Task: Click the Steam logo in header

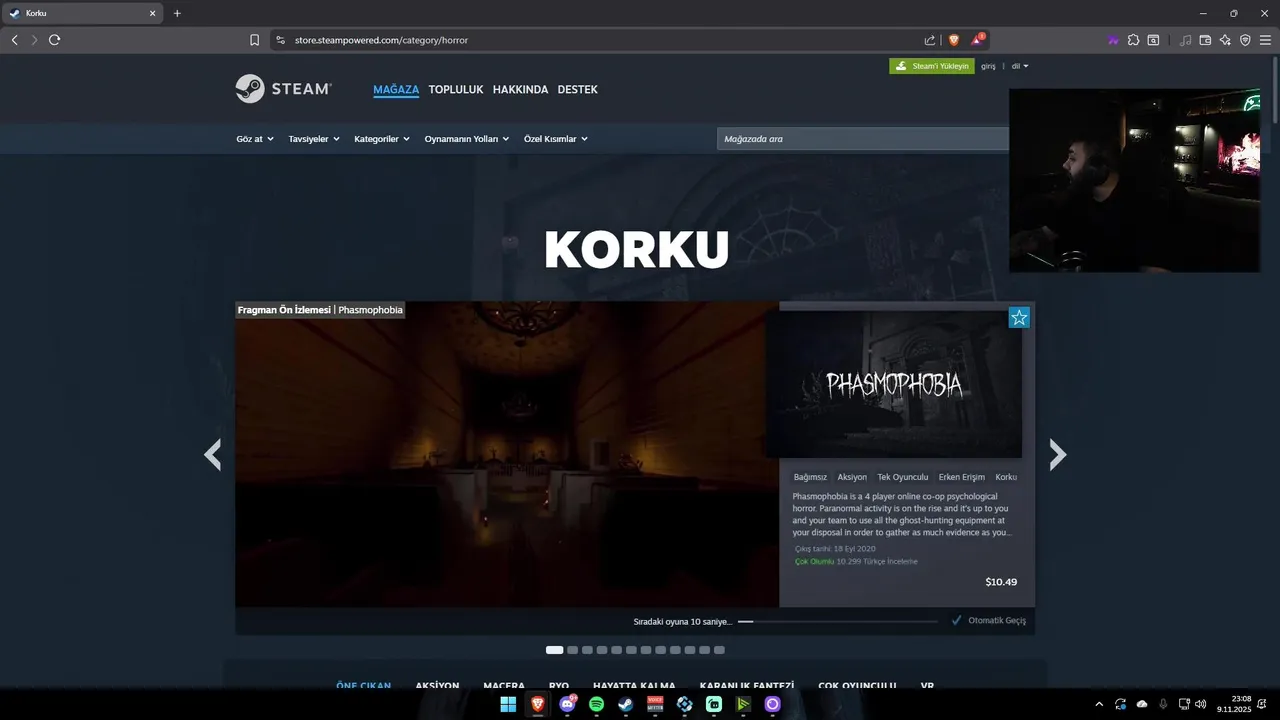Action: click(x=284, y=89)
